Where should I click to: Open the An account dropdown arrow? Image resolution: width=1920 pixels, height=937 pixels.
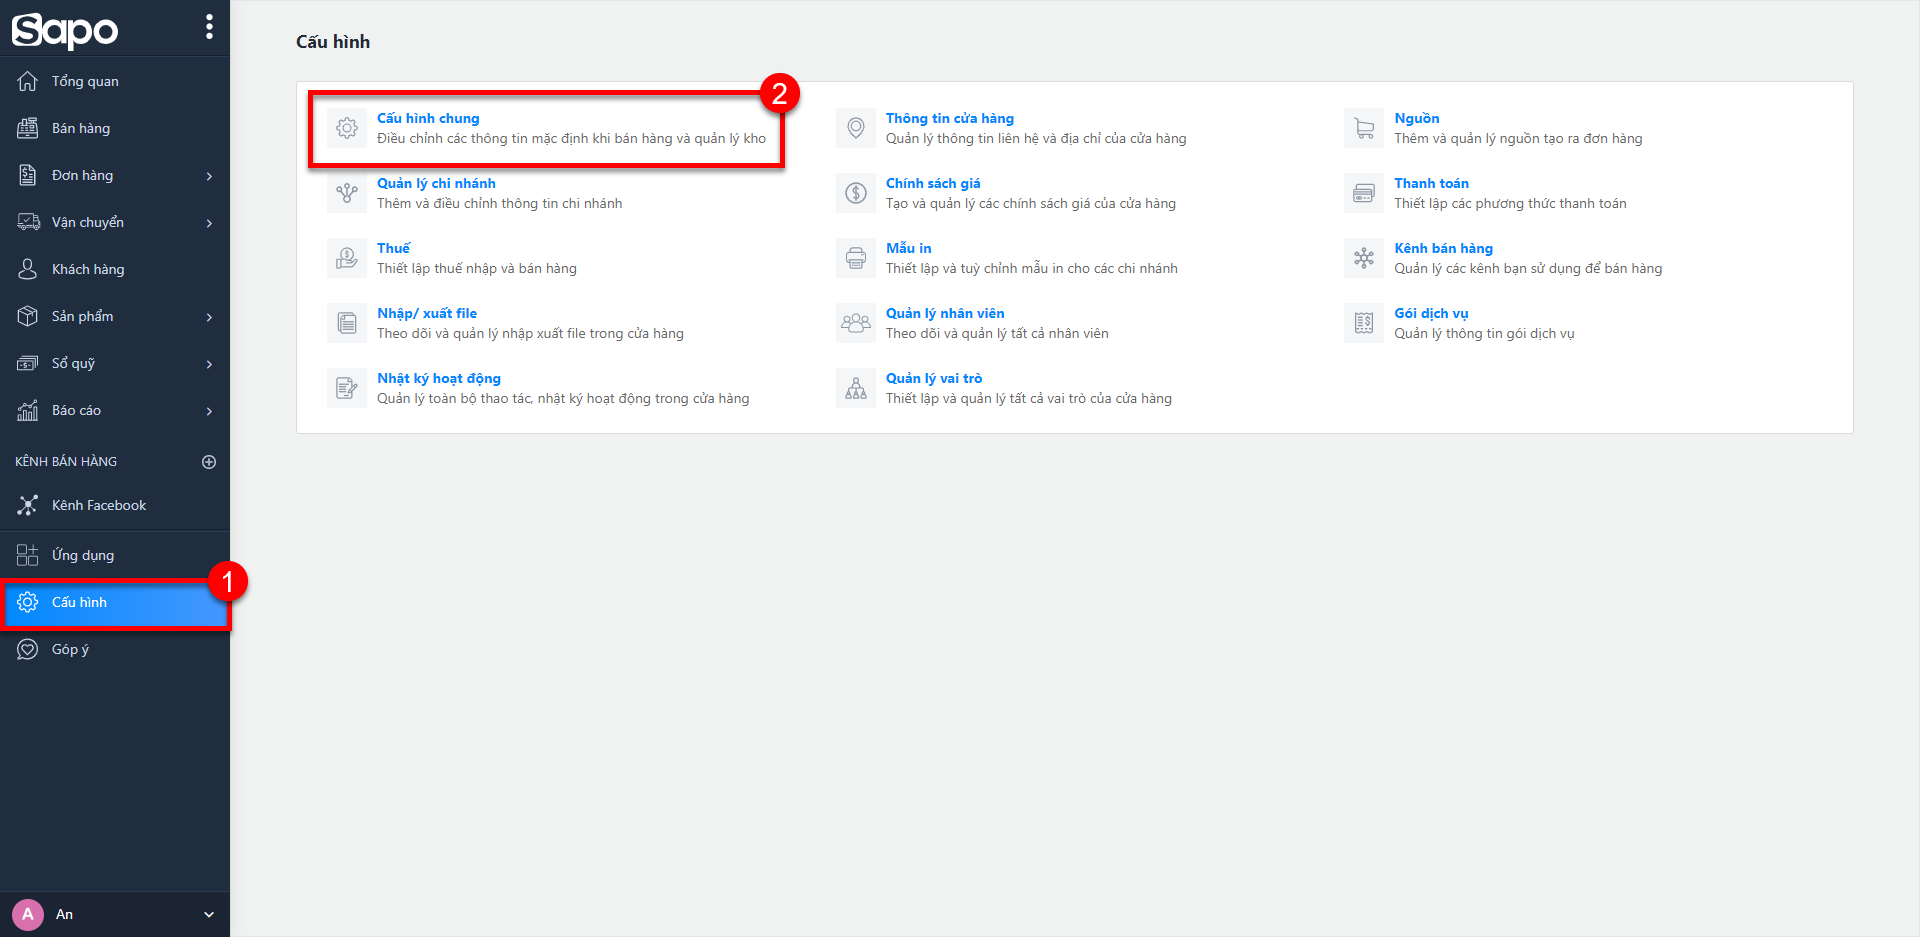pyautogui.click(x=209, y=914)
